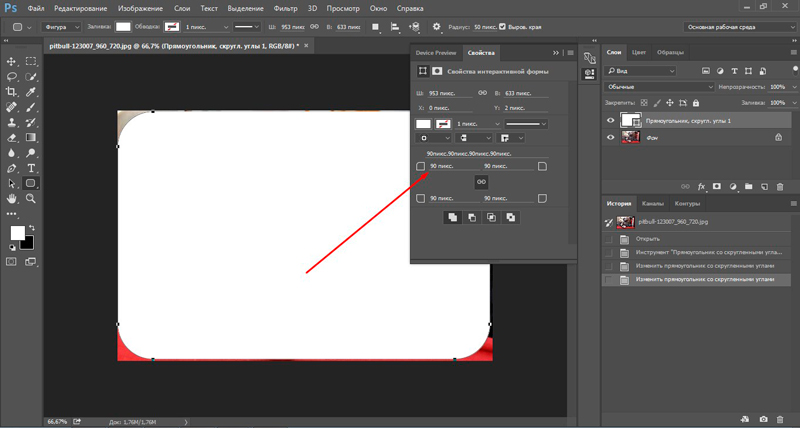
Task: Toggle visibility of the rounded rectangle layer
Action: (x=611, y=120)
